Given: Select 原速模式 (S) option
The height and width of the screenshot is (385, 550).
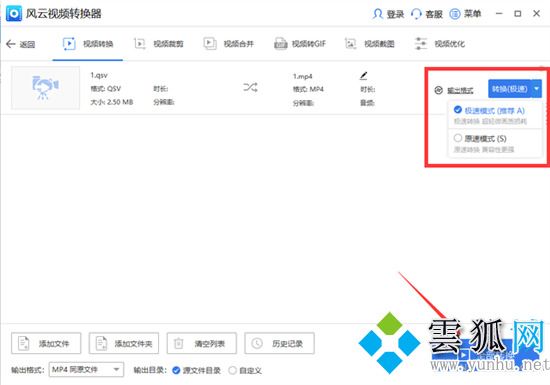Looking at the screenshot, I should click(495, 143).
